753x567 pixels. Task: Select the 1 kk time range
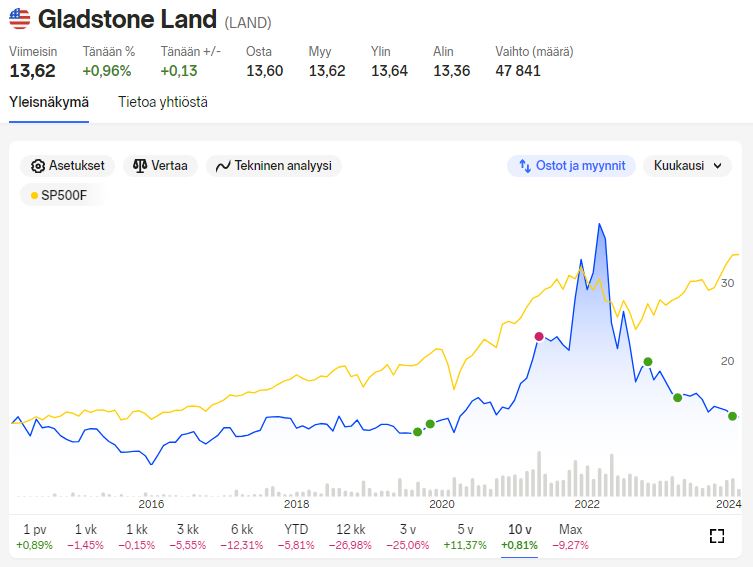136,536
